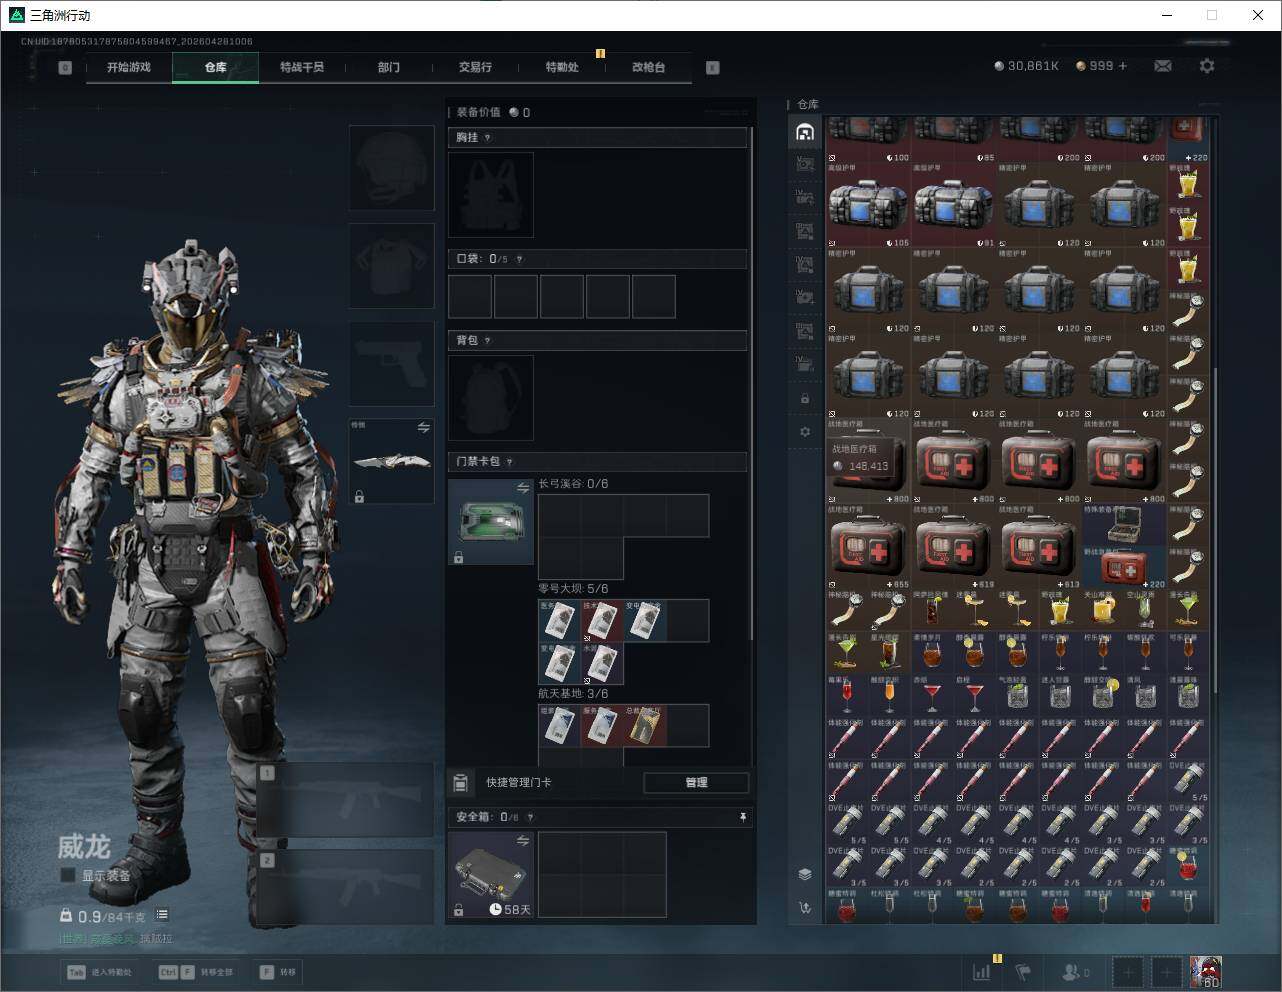
Task: Select the equipped melee knife
Action: [x=392, y=462]
